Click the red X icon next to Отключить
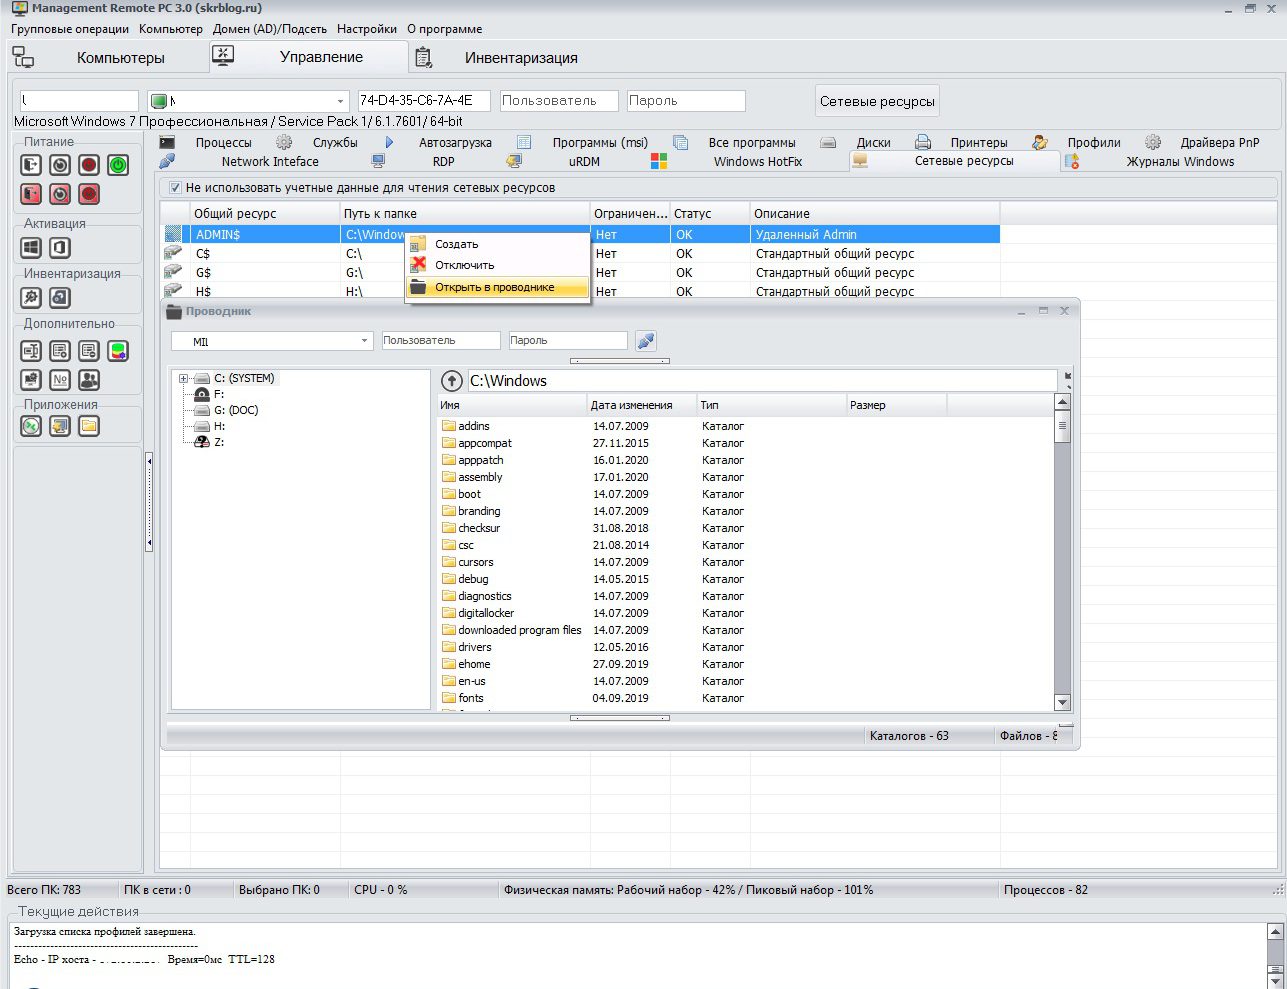Image resolution: width=1287 pixels, height=989 pixels. [x=419, y=265]
